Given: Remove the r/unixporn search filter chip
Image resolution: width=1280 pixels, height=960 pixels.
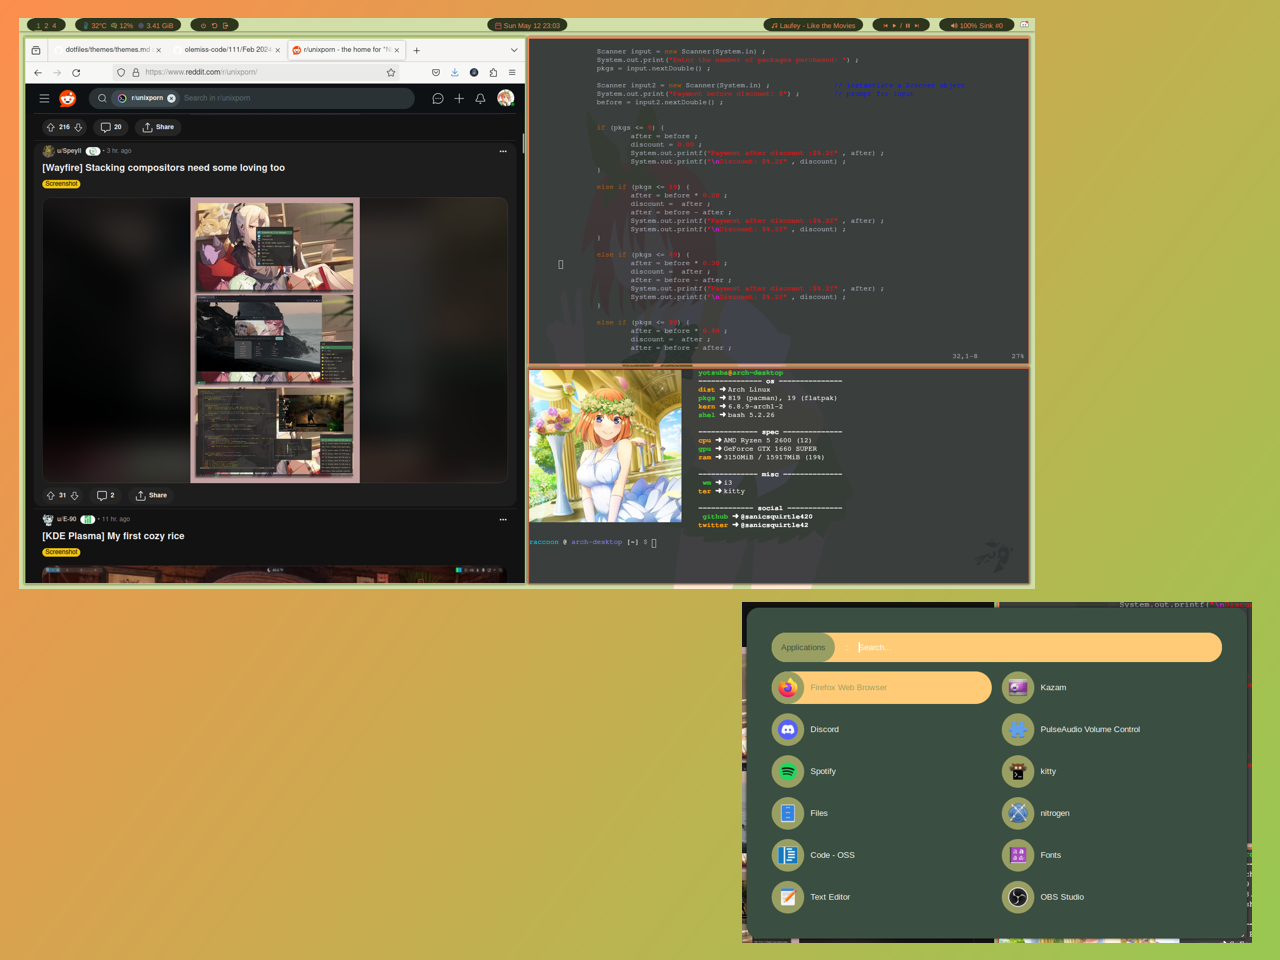Looking at the screenshot, I should point(171,98).
